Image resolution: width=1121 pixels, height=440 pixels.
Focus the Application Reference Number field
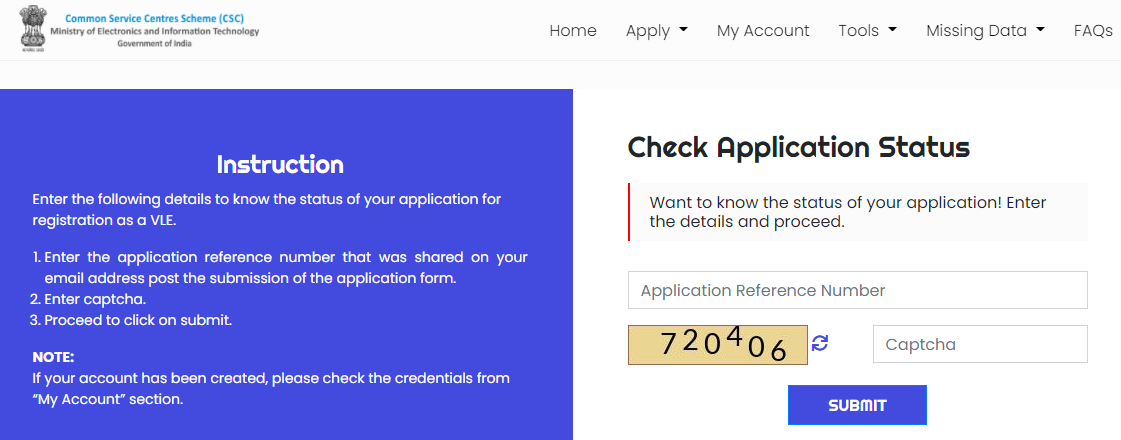pos(857,290)
